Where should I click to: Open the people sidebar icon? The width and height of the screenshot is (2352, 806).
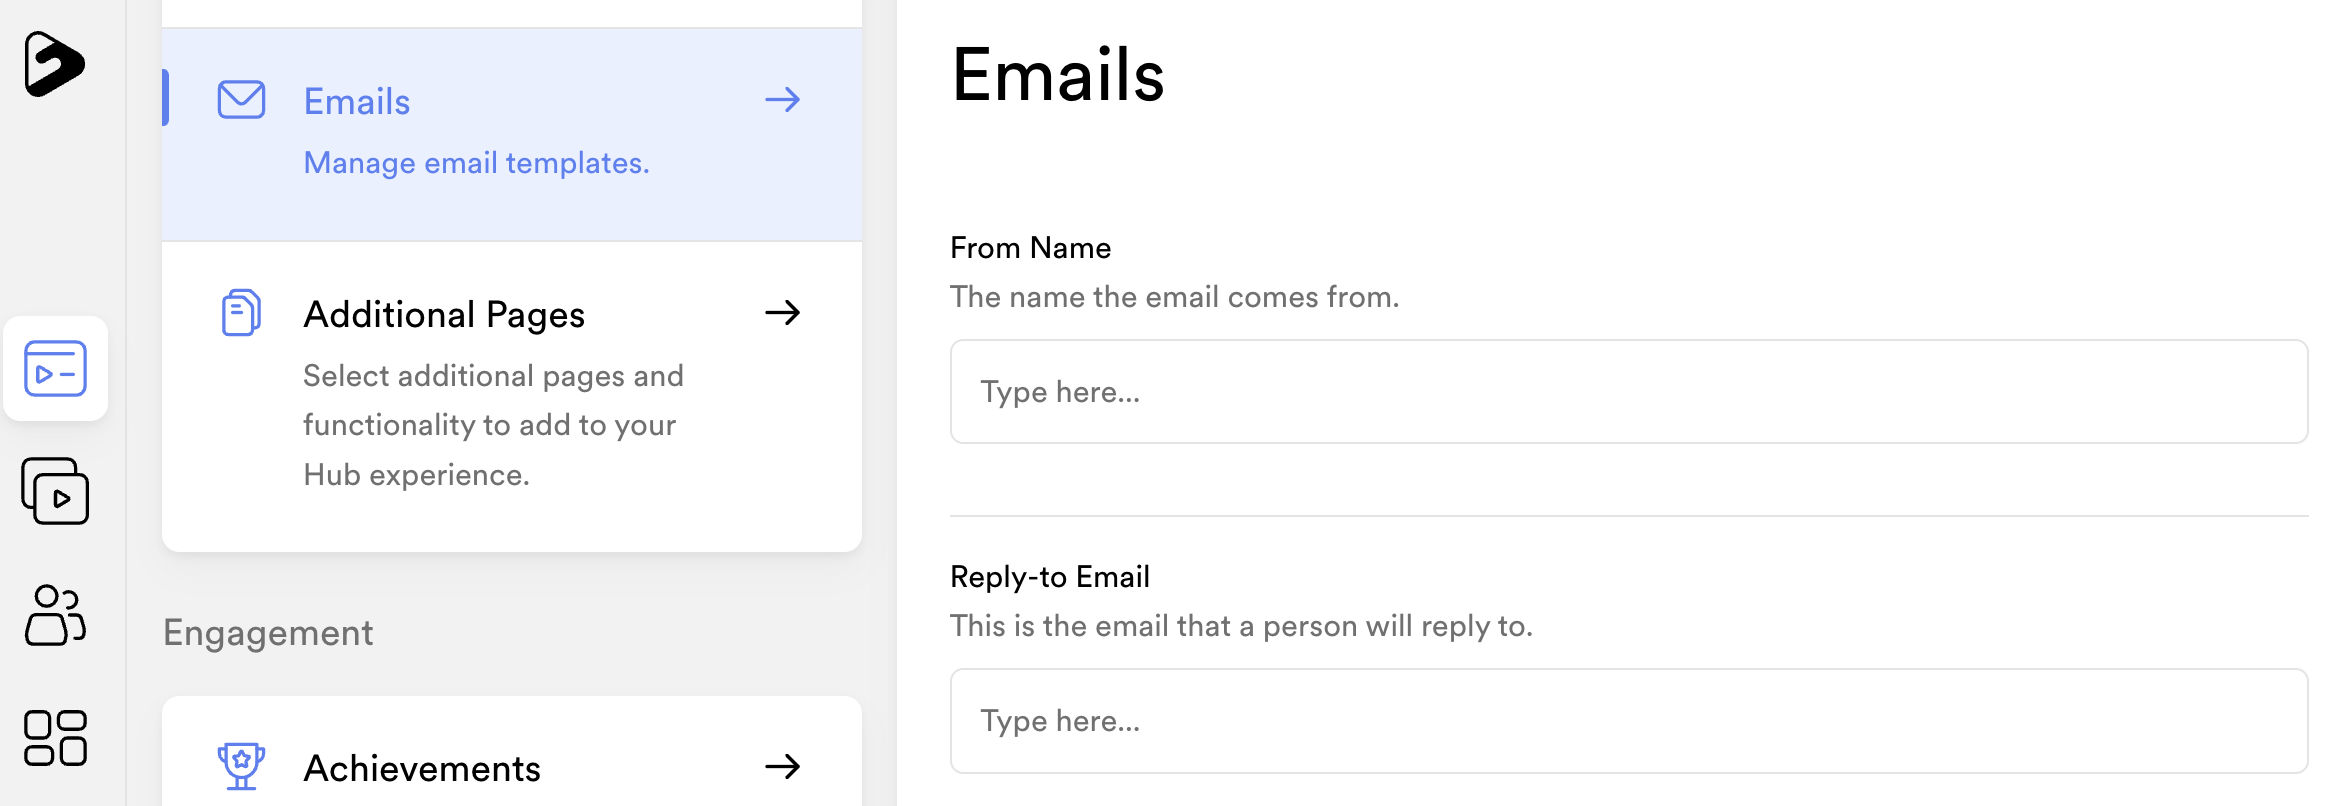click(x=56, y=615)
